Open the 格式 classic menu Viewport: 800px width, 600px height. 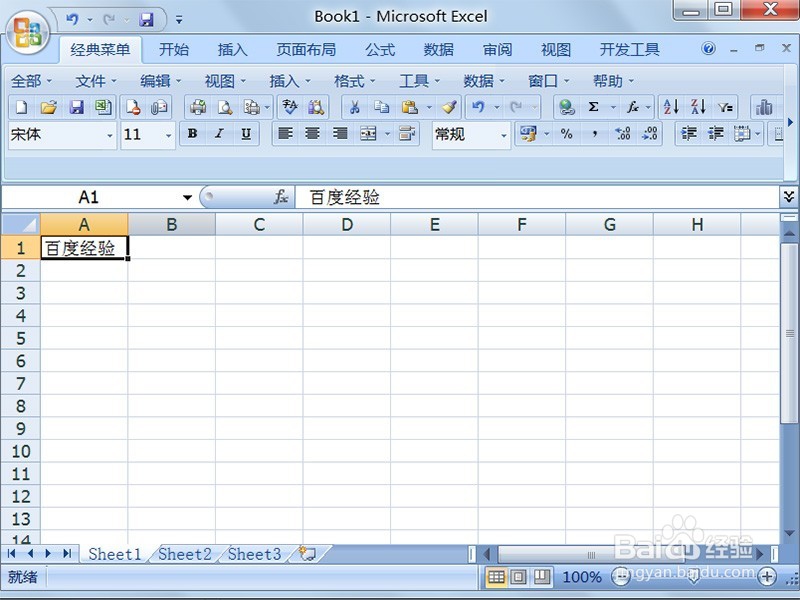click(x=355, y=81)
